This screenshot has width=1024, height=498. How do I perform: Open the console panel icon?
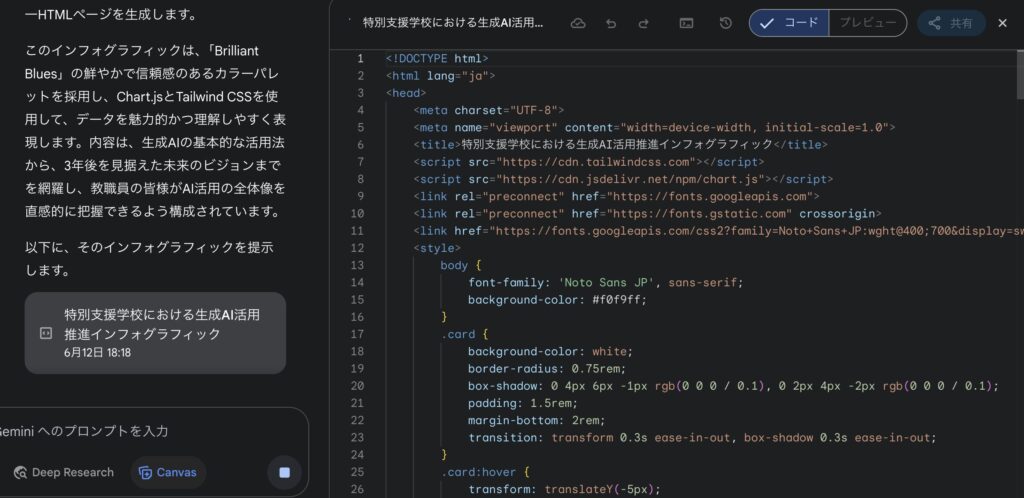pos(686,23)
